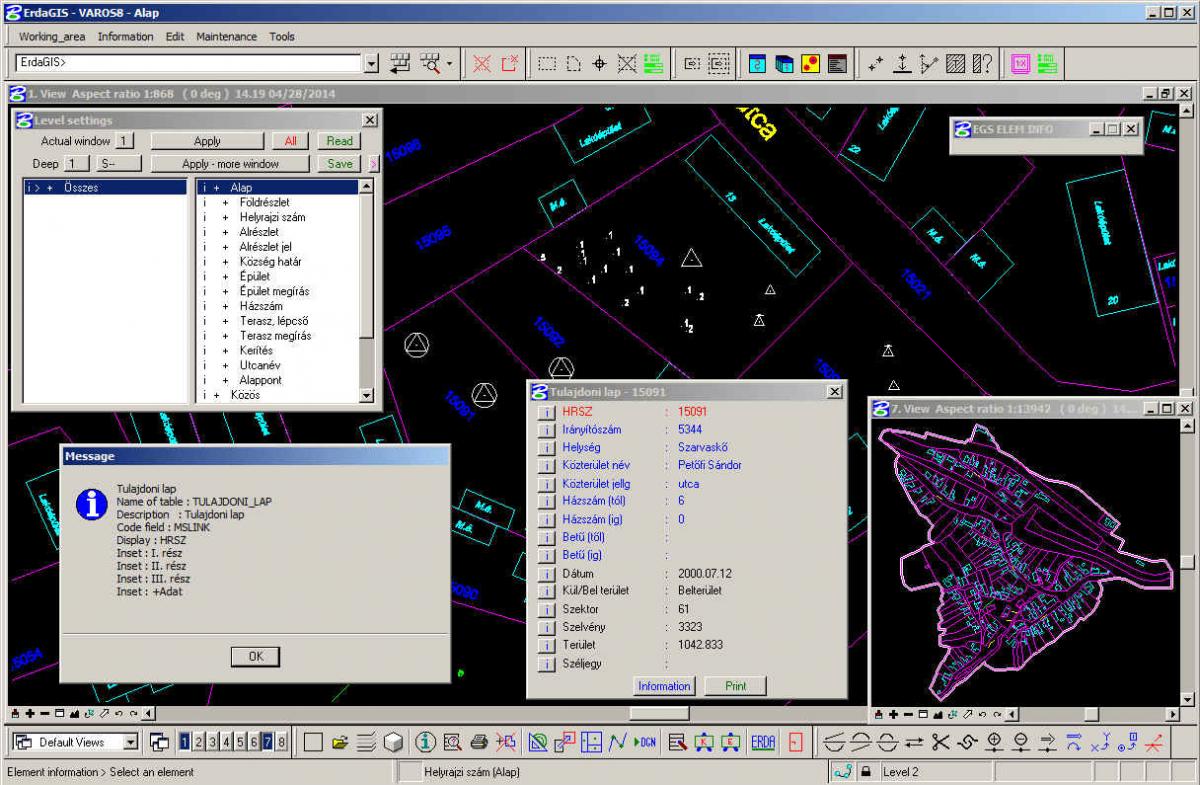
Task: Toggle view number 2 button
Action: (x=199, y=742)
